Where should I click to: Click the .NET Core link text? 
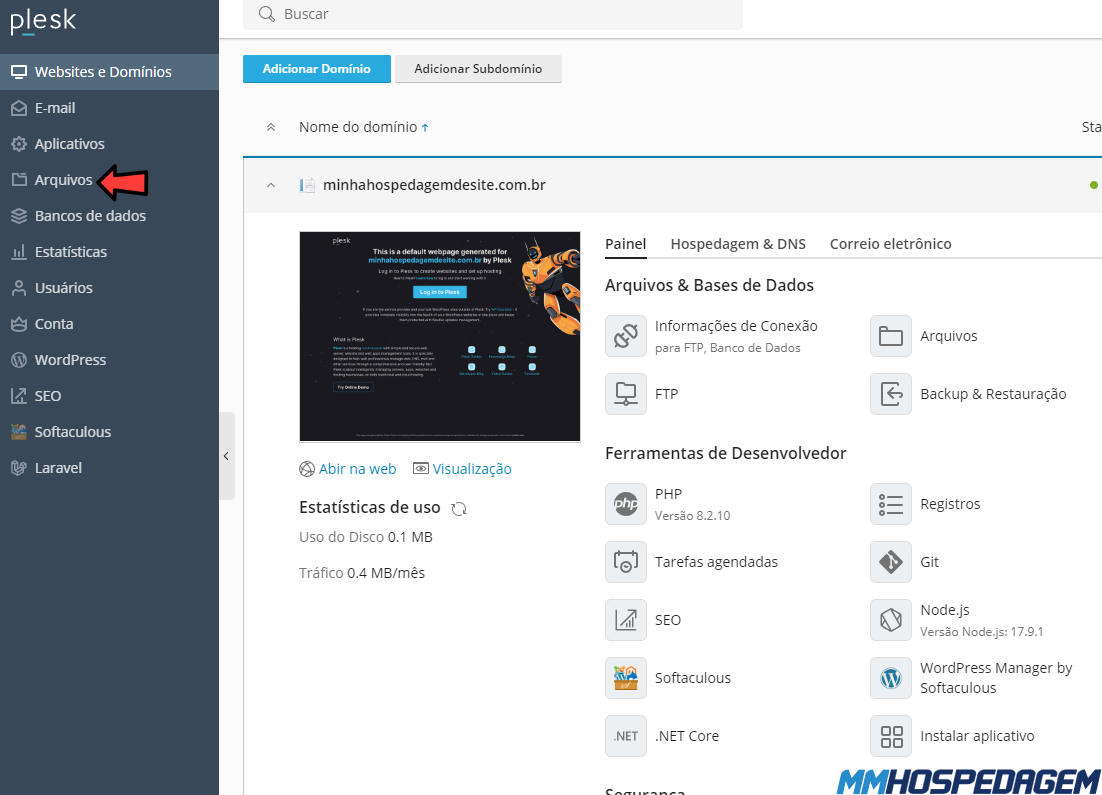pyautogui.click(x=687, y=736)
